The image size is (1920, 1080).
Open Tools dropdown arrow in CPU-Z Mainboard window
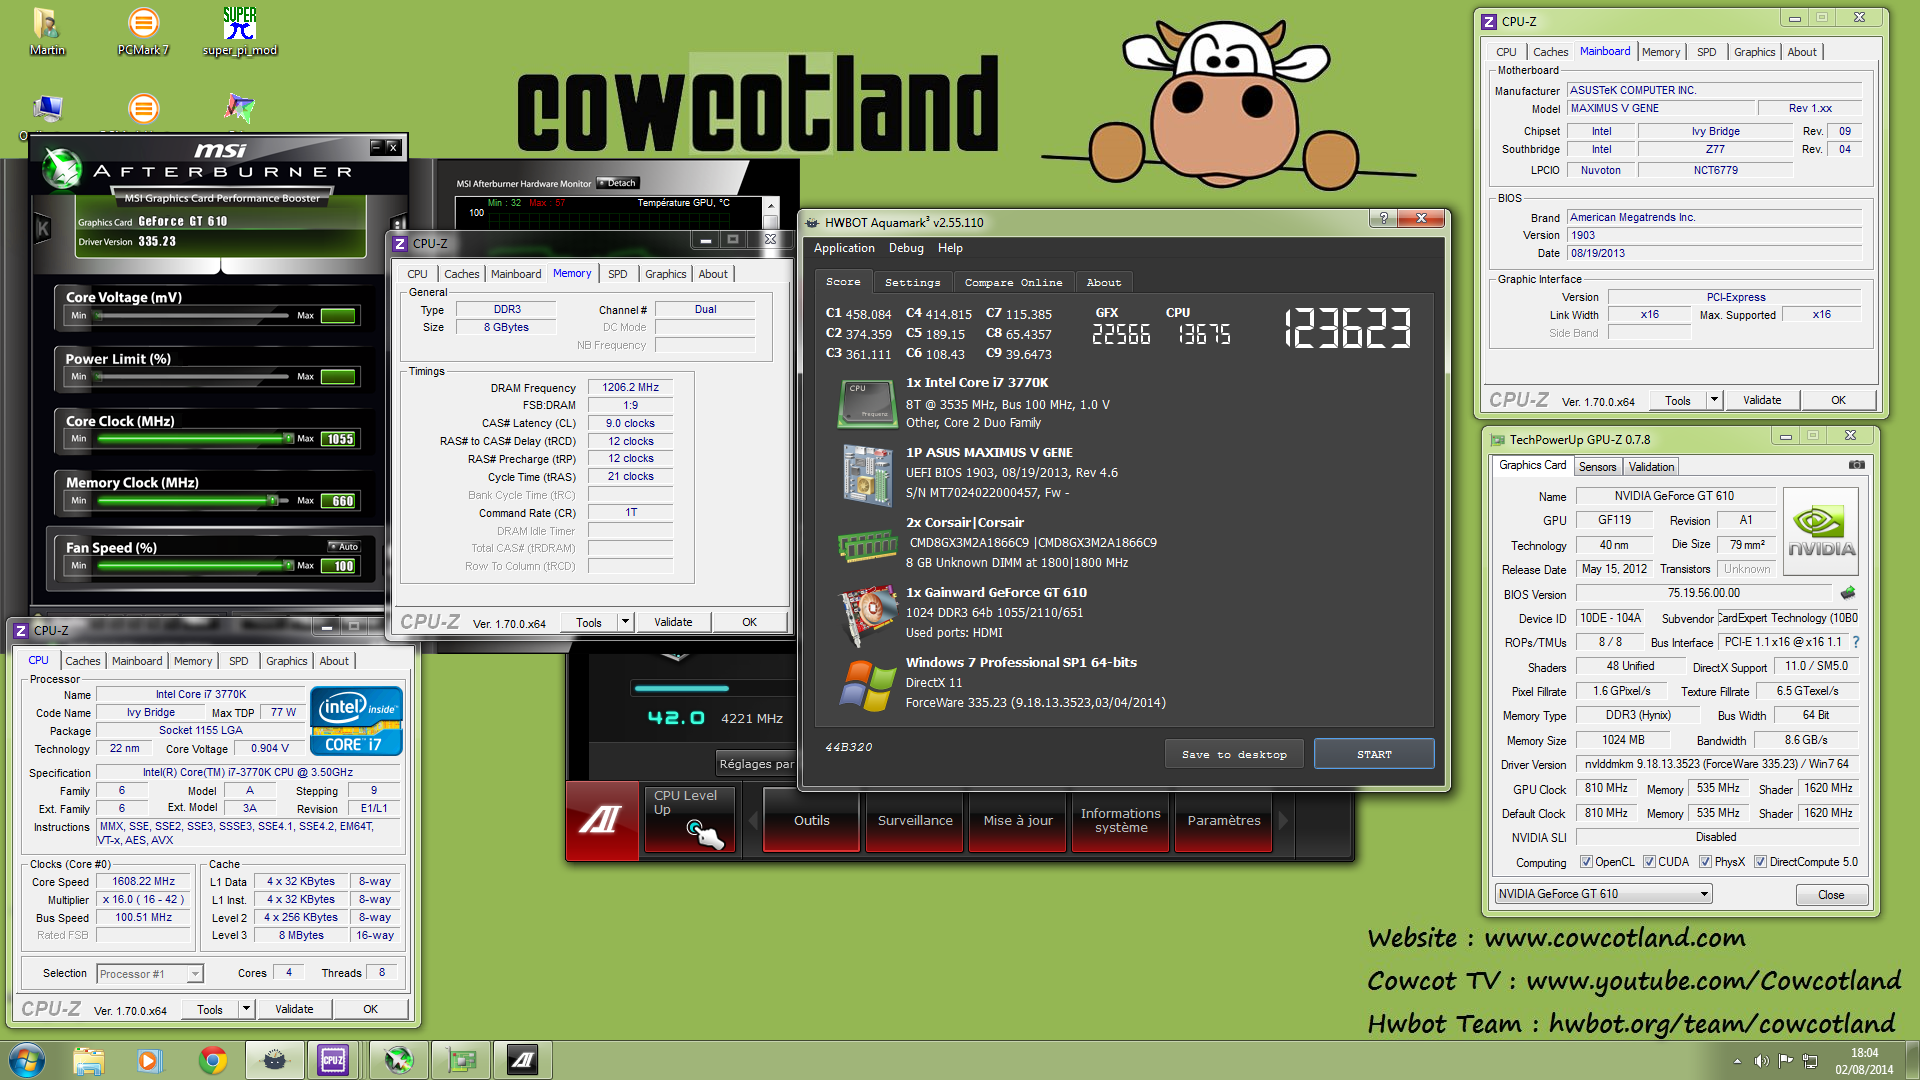click(1714, 400)
